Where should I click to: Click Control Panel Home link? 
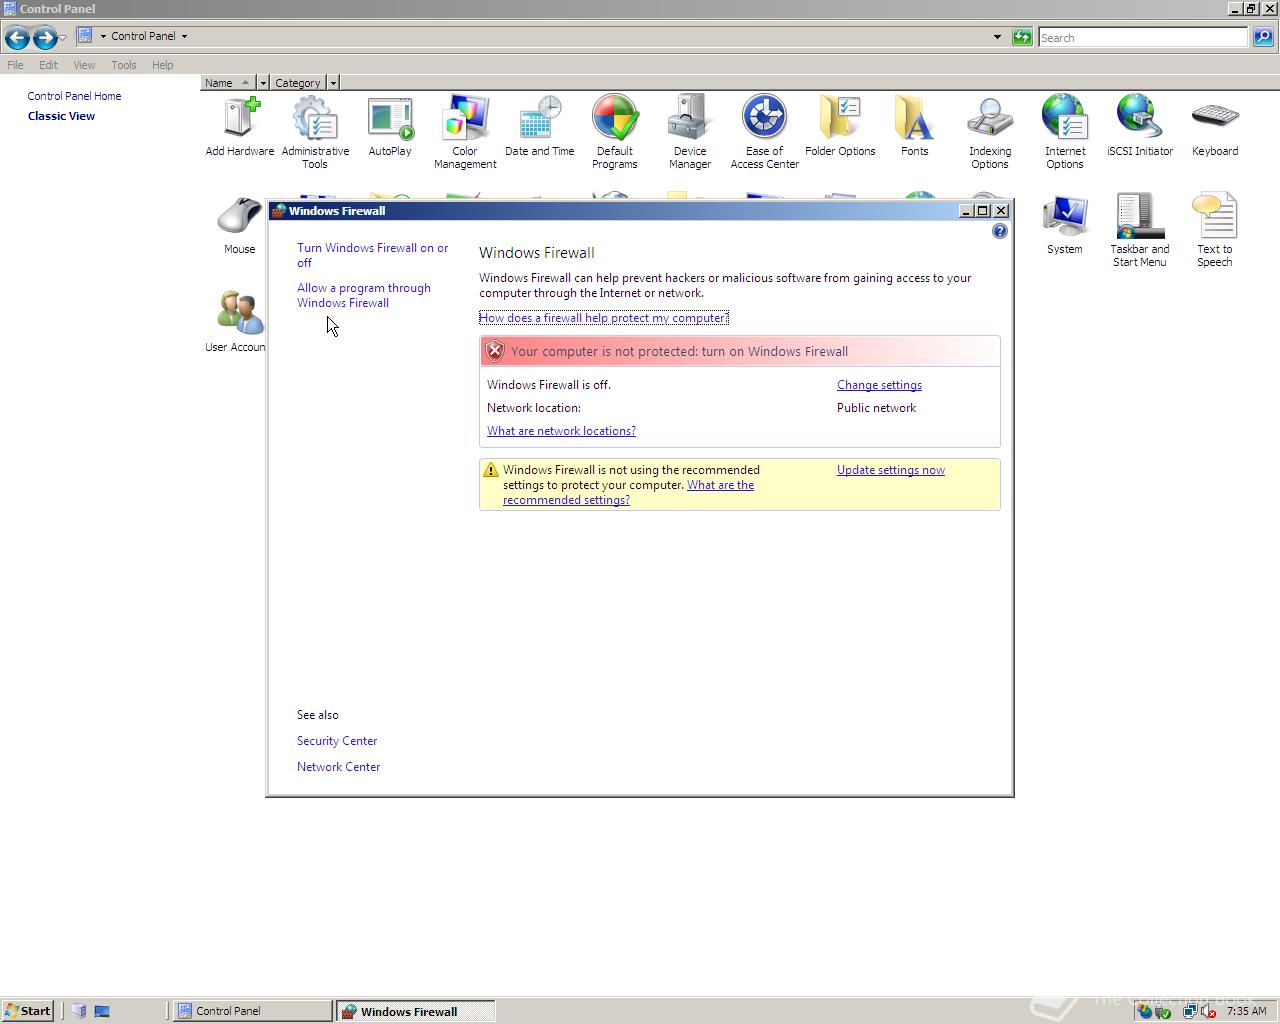pos(74,96)
